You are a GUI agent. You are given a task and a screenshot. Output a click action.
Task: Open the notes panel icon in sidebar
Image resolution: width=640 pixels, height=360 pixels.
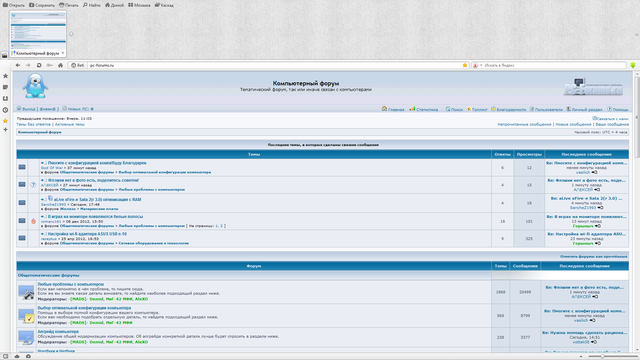coord(5,87)
